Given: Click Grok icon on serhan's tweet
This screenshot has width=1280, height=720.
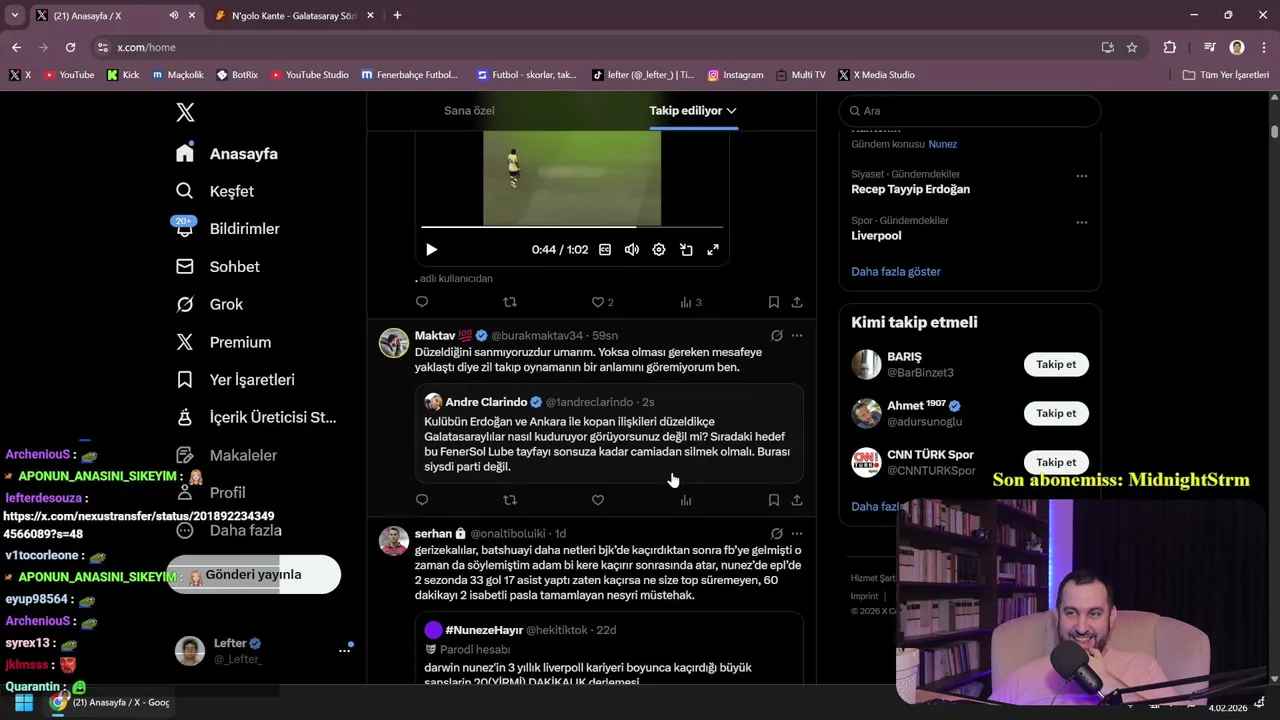Looking at the screenshot, I should 776,534.
